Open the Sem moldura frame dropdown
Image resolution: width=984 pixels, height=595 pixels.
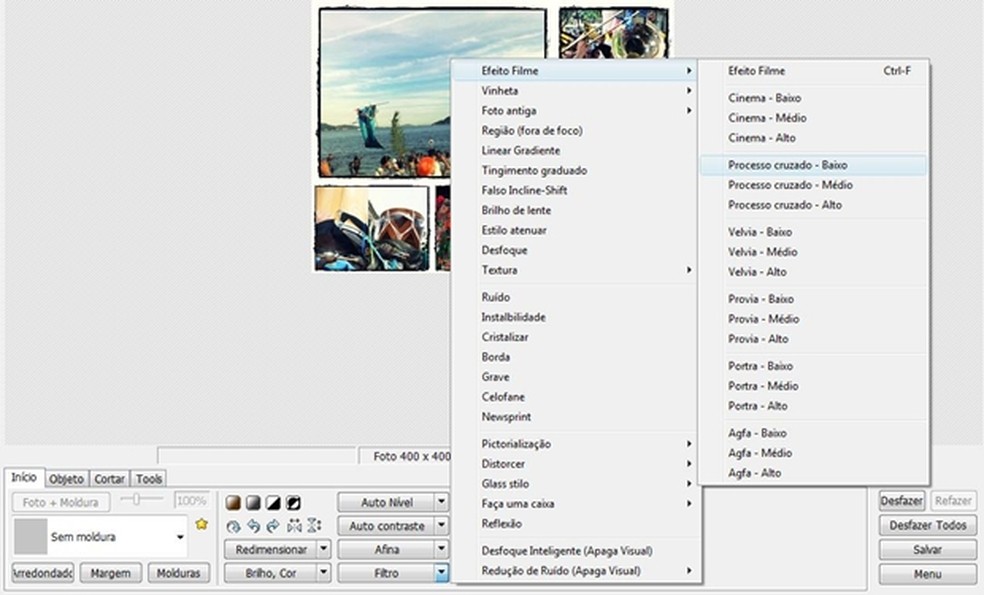tap(180, 537)
